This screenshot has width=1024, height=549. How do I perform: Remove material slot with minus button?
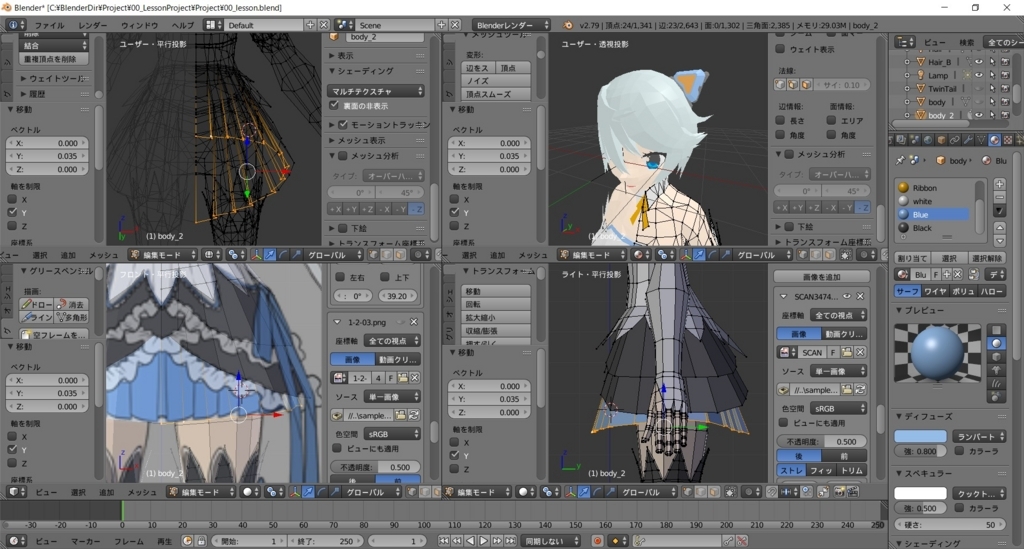click(1000, 197)
